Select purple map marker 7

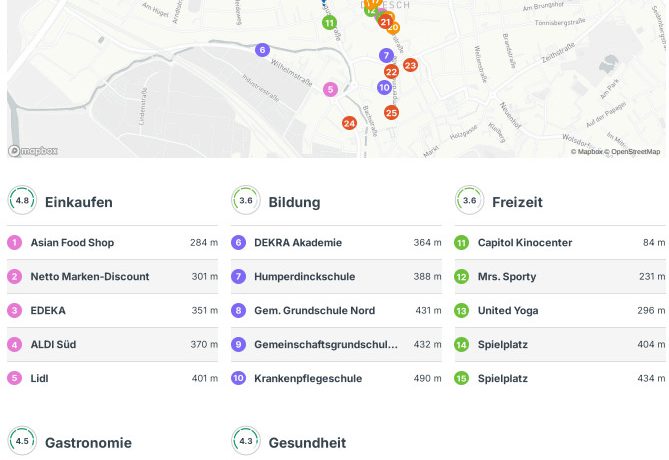point(387,55)
